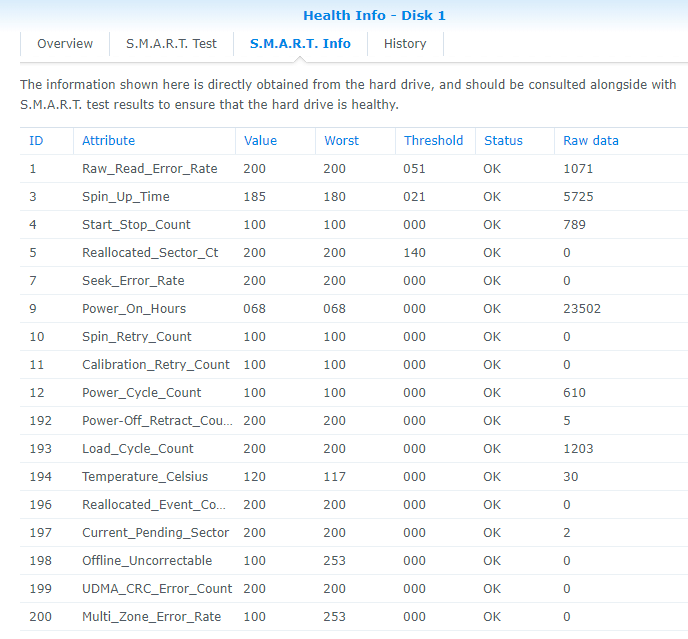
Task: Select the Power_On_Hours row
Action: coord(354,309)
